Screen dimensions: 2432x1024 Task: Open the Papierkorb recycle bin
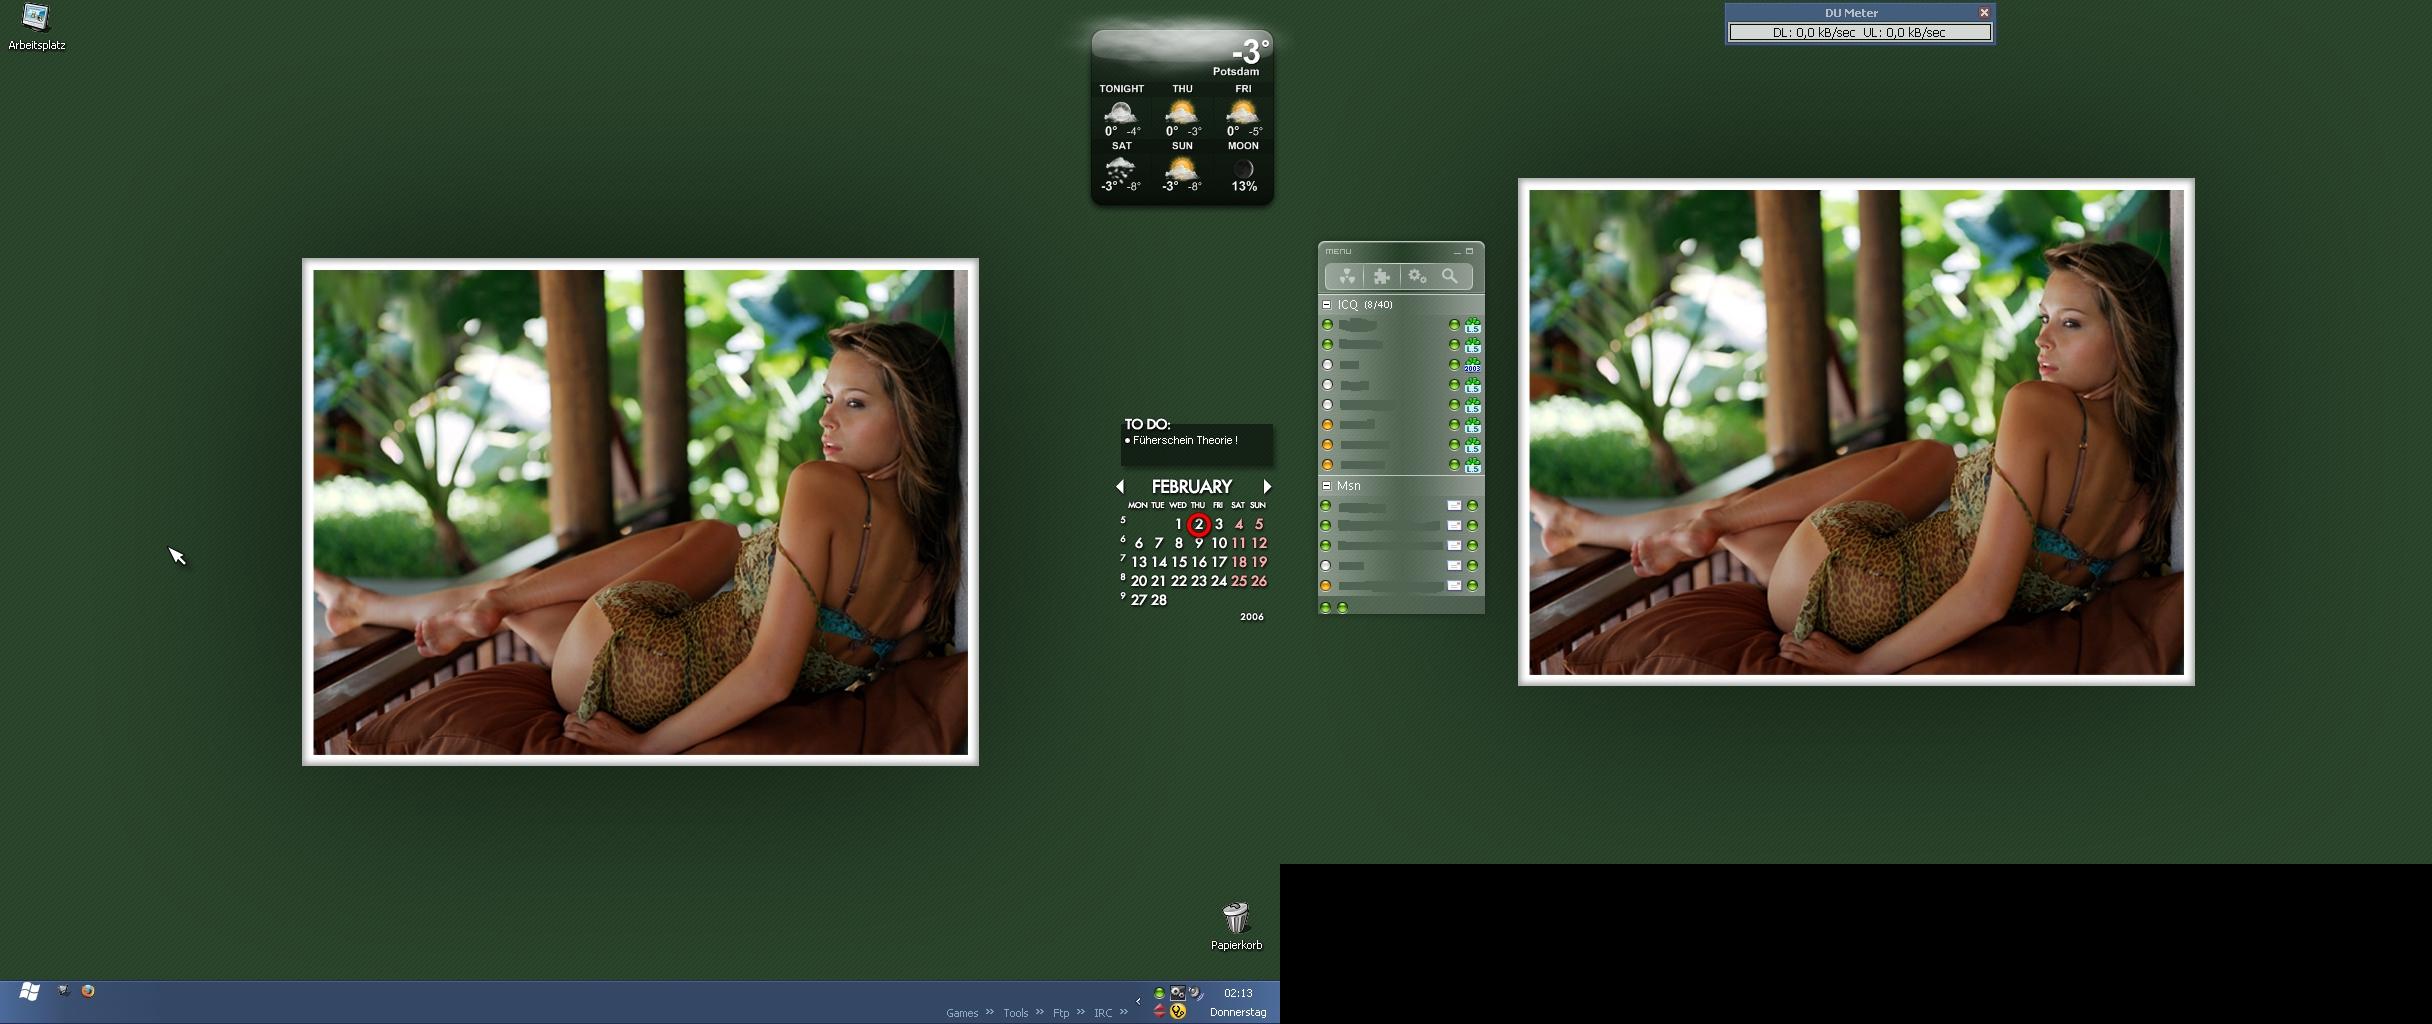click(x=1236, y=918)
